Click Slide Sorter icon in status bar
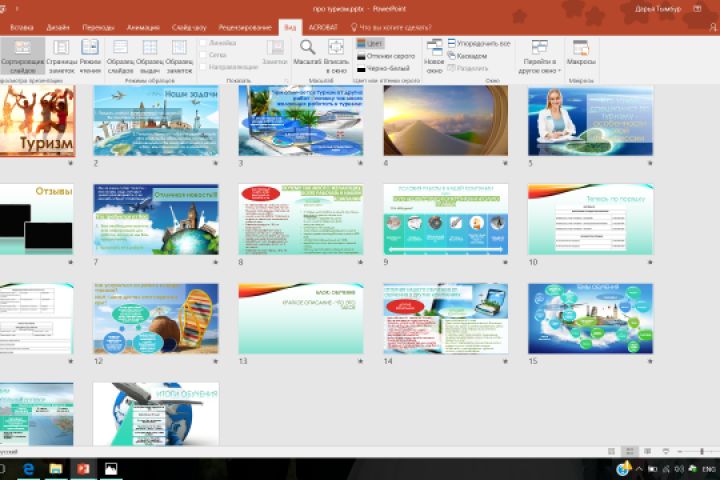Screen dimensions: 720x480 630,452
